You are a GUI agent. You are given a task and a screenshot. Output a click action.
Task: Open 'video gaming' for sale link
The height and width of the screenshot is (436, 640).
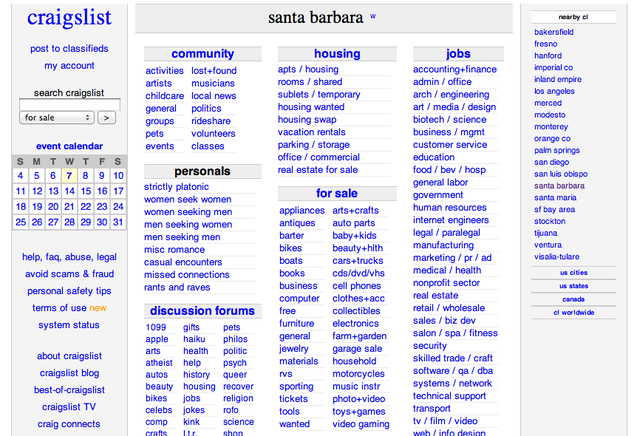point(361,425)
